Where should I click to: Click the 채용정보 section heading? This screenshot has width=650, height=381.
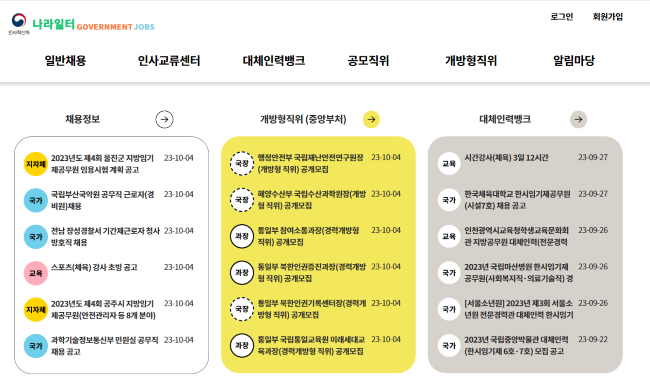pyautogui.click(x=82, y=119)
